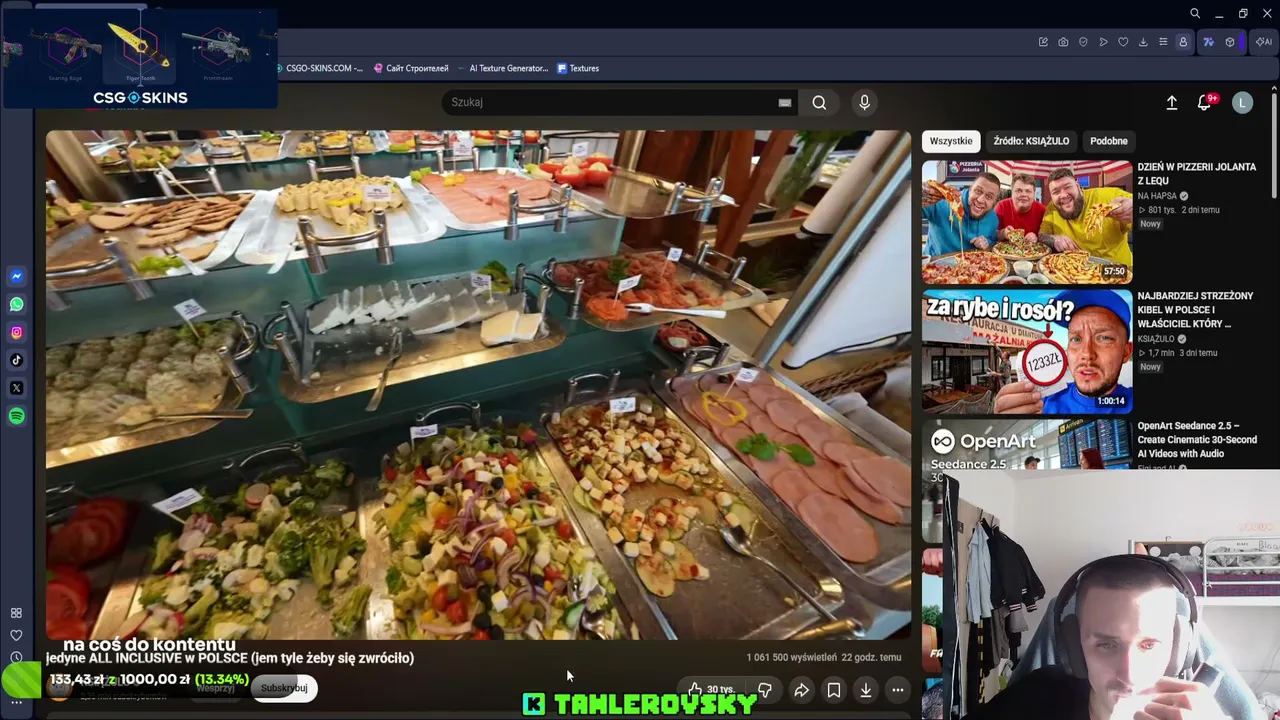The width and height of the screenshot is (1280, 720).
Task: Click the cube extensions icon
Action: pyautogui.click(x=1230, y=42)
